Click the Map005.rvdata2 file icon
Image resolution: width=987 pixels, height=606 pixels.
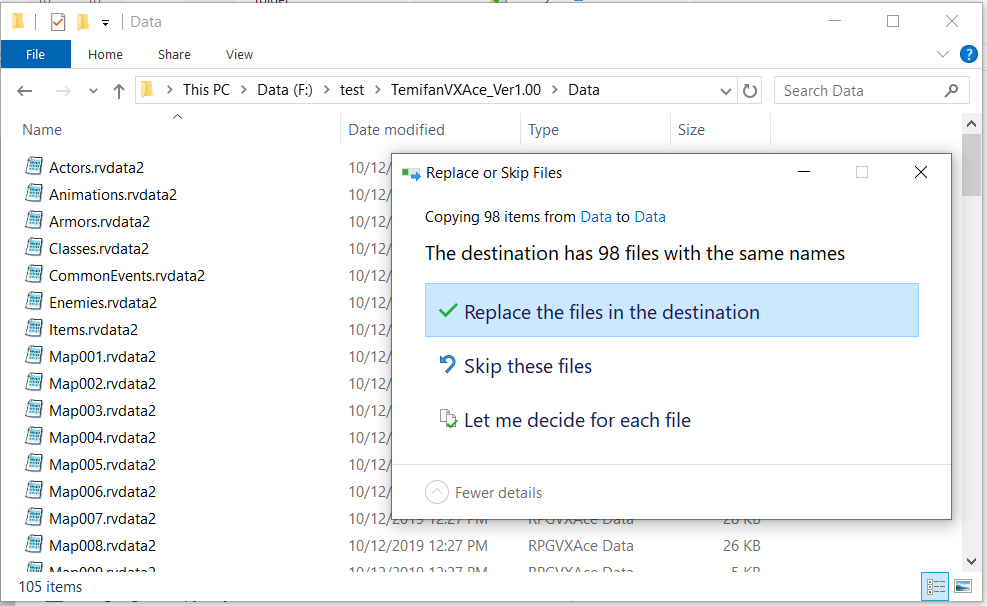34,464
